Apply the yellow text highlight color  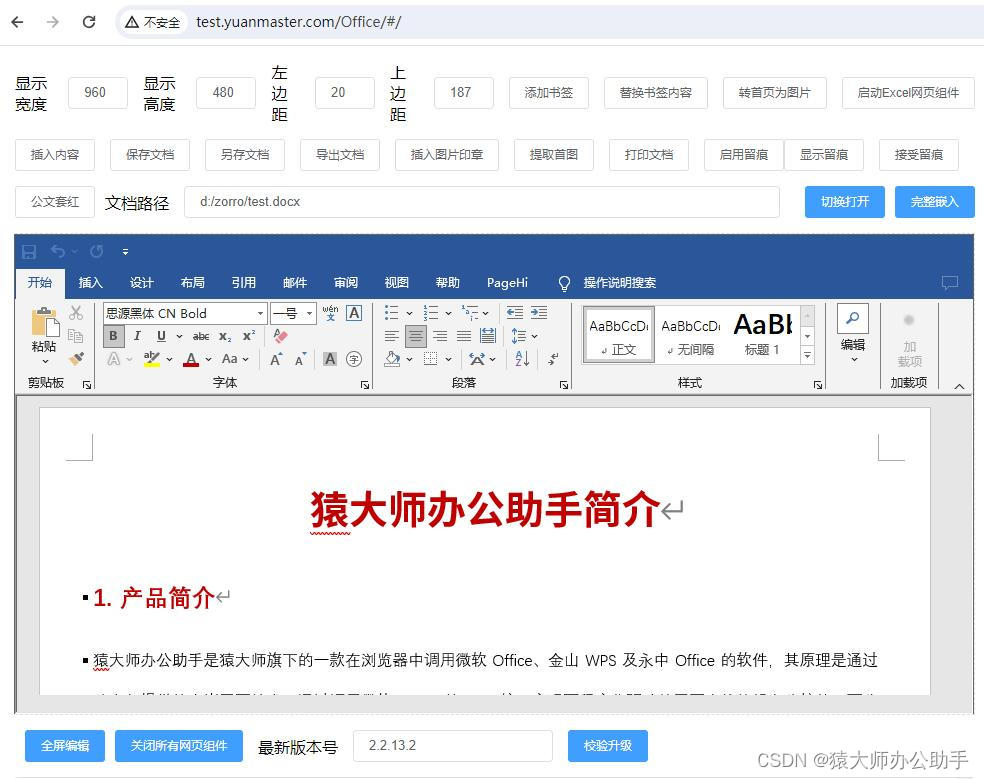(152, 359)
